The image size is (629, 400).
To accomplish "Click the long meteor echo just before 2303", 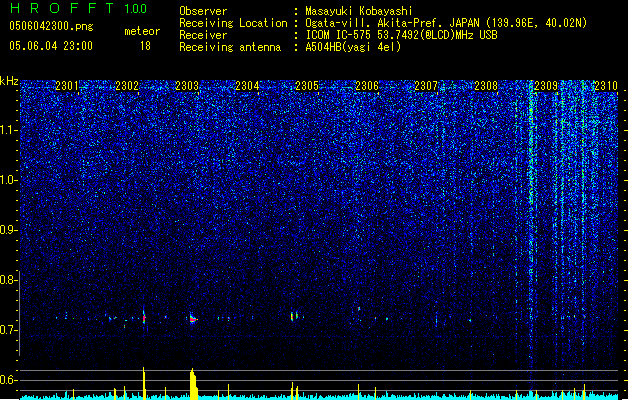I will 193,319.
